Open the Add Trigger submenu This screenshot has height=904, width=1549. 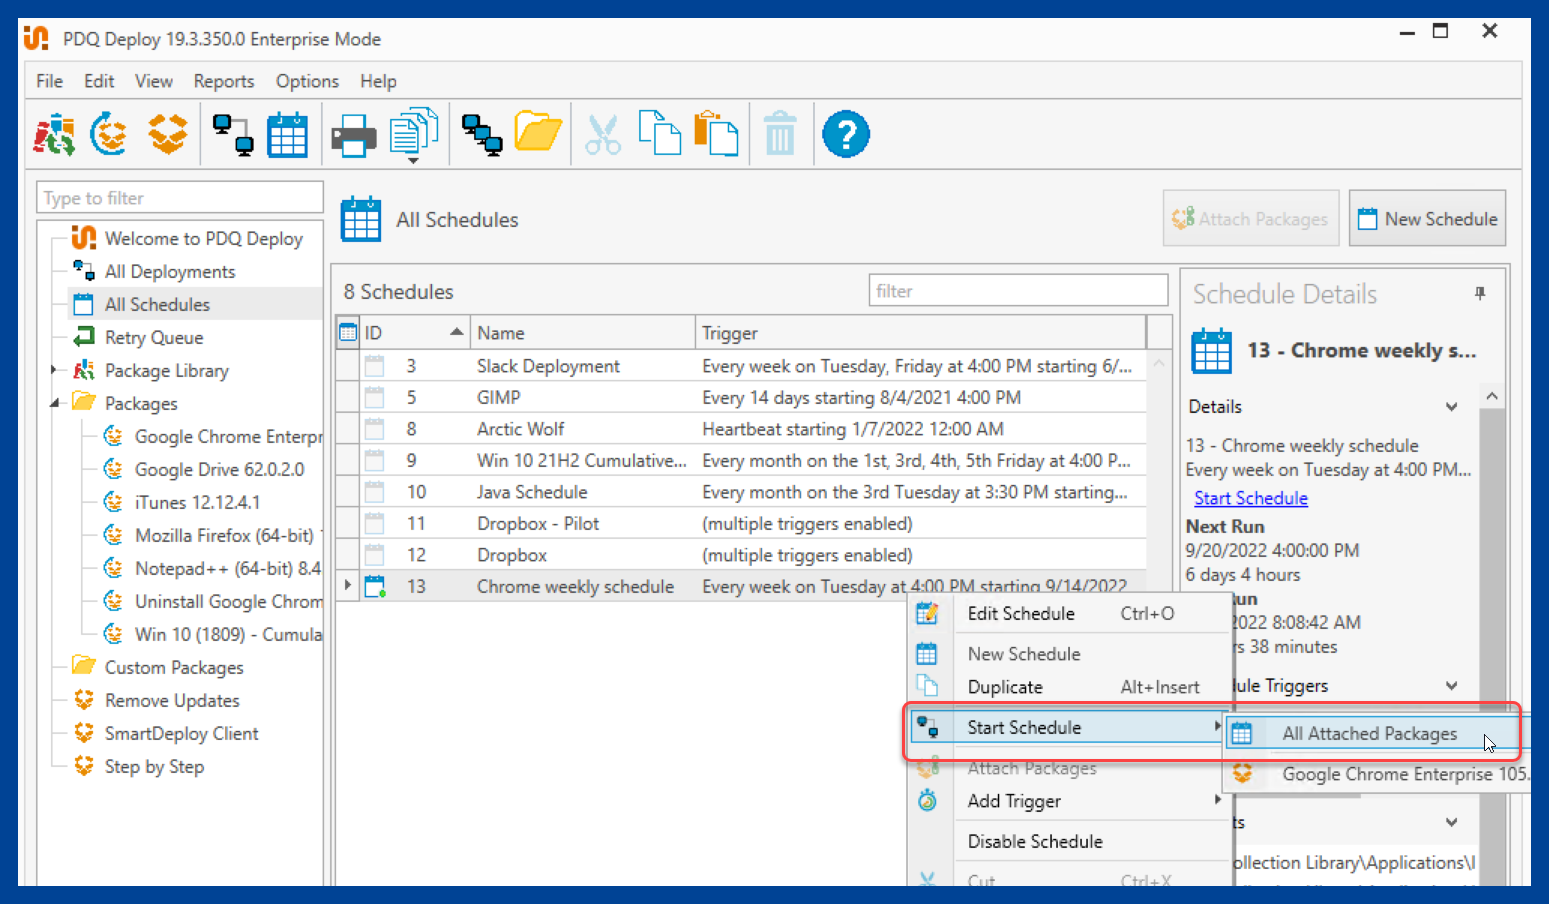coord(1069,801)
